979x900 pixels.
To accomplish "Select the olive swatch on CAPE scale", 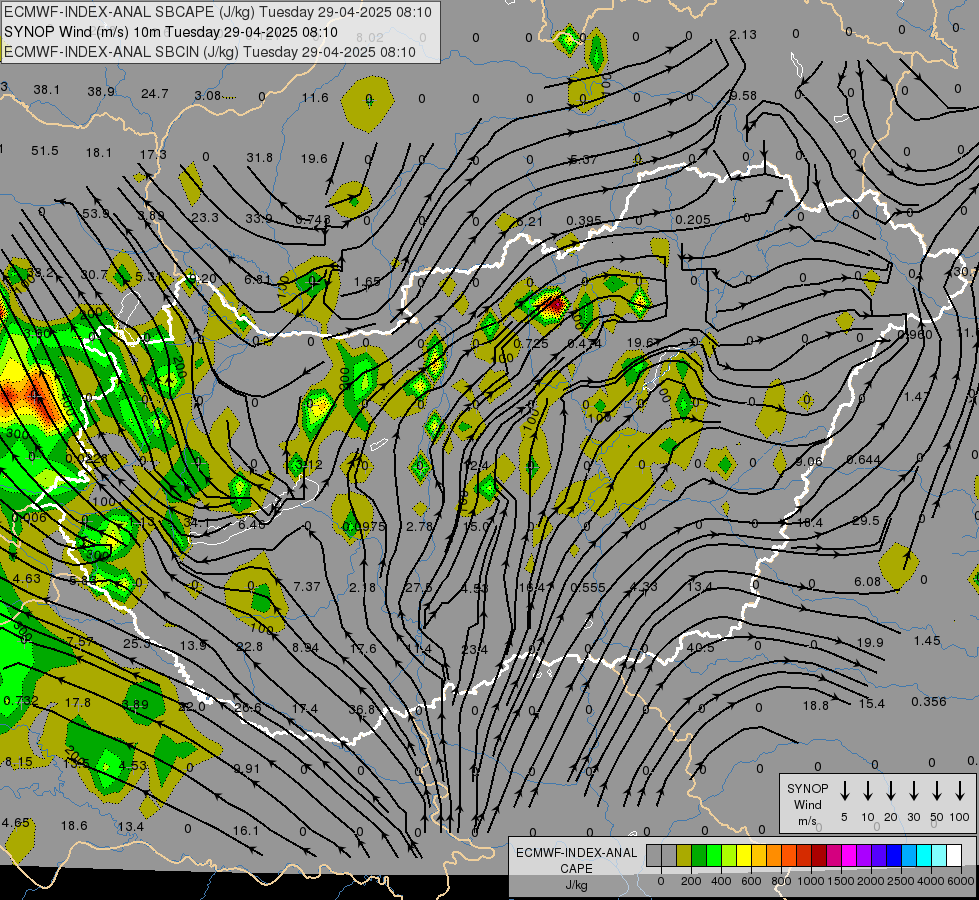I will (684, 856).
